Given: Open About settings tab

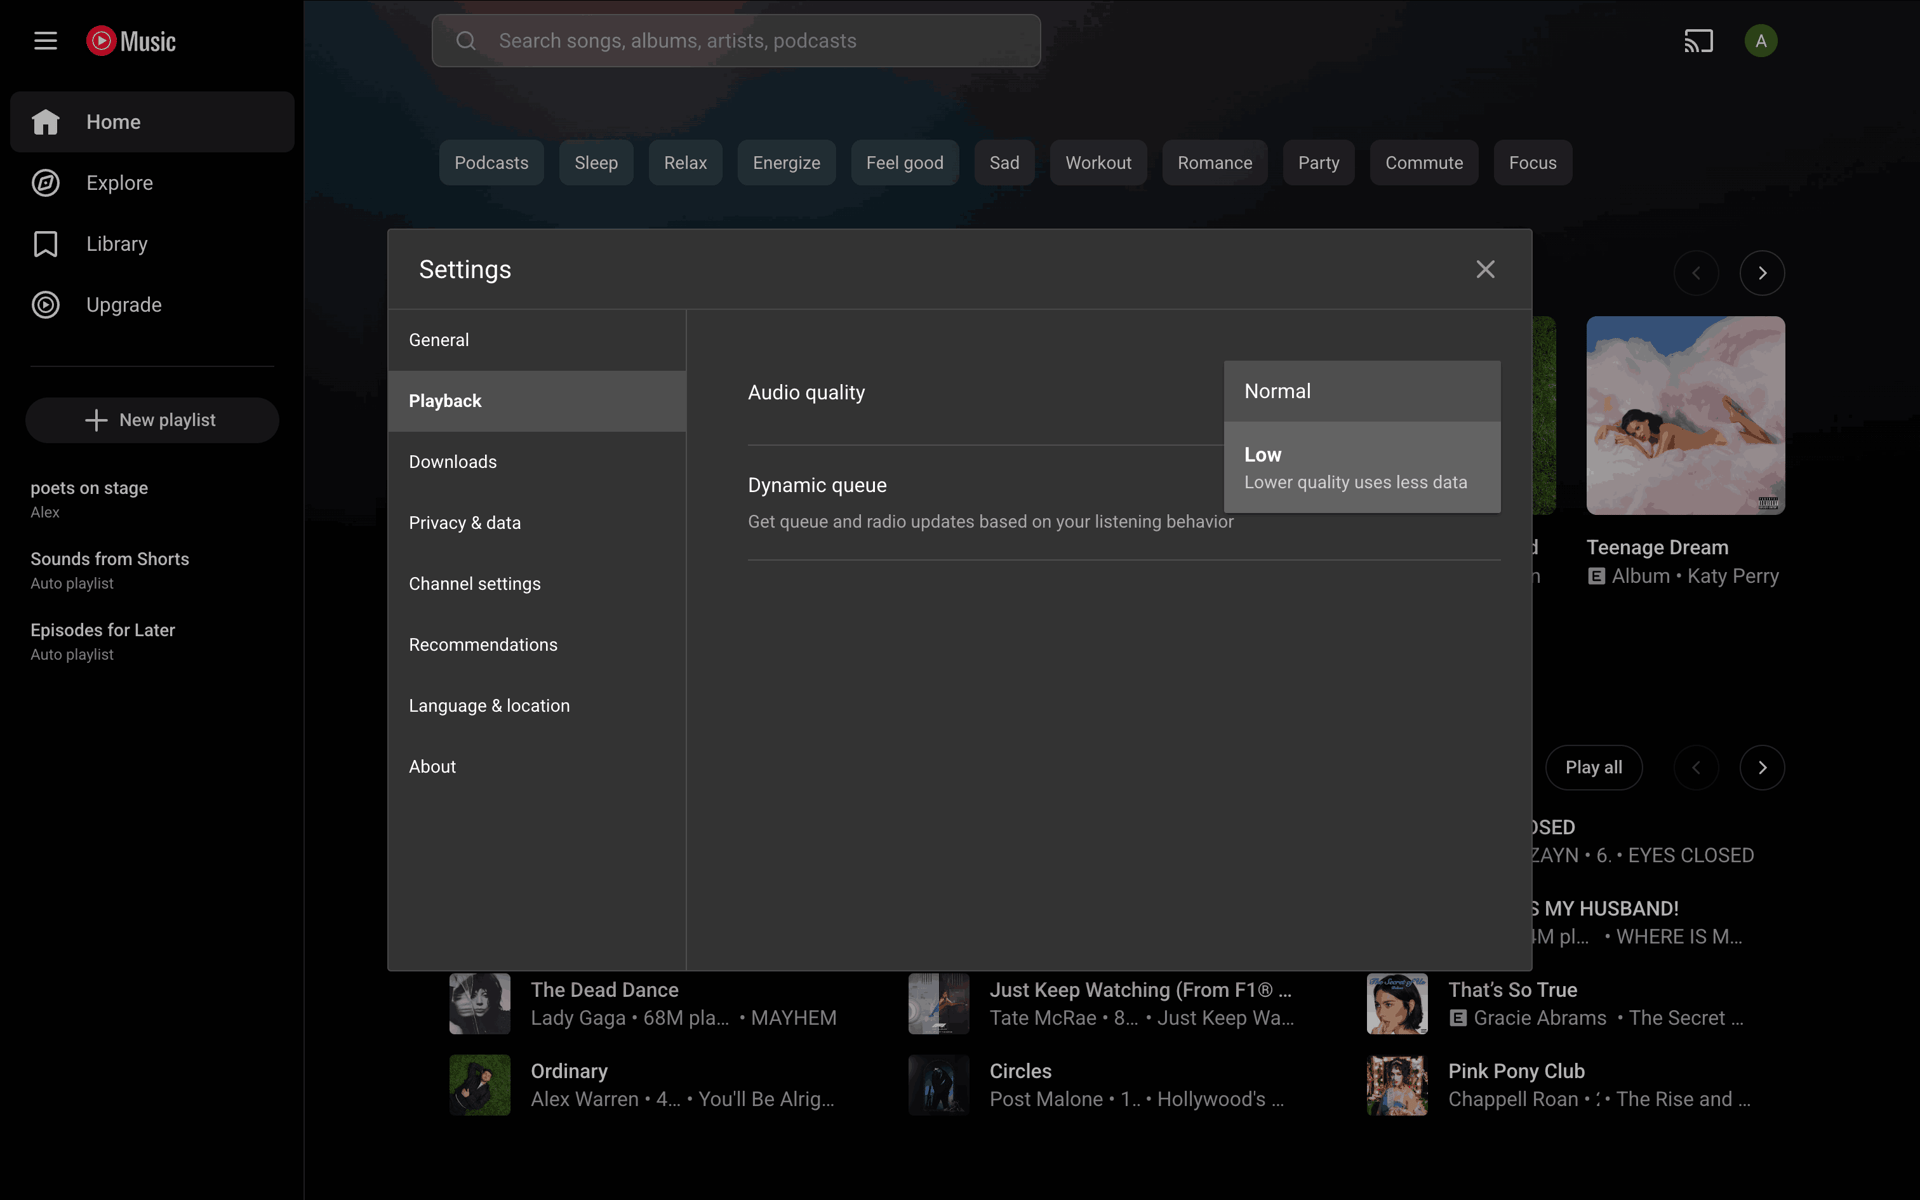Looking at the screenshot, I should (537, 767).
